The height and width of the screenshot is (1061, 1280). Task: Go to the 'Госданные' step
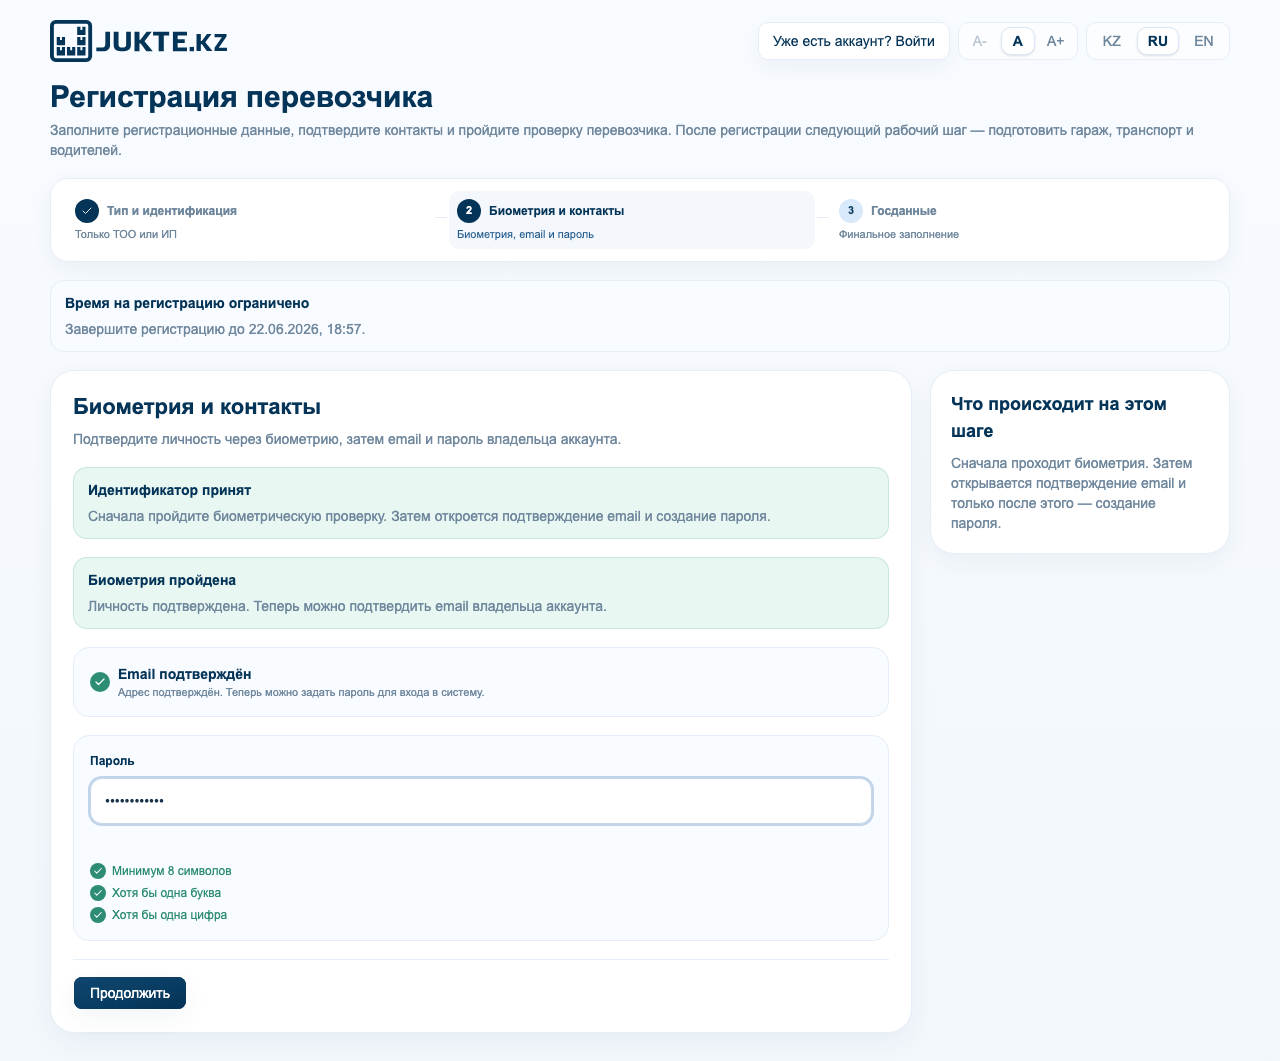coord(1014,220)
